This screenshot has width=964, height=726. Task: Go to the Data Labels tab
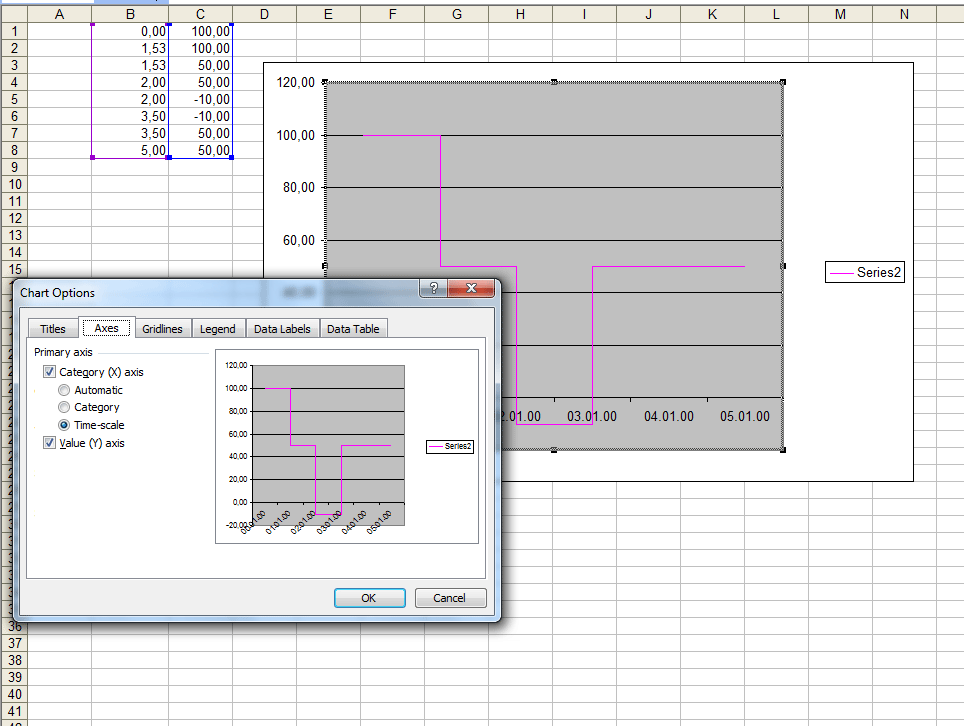[x=282, y=328]
